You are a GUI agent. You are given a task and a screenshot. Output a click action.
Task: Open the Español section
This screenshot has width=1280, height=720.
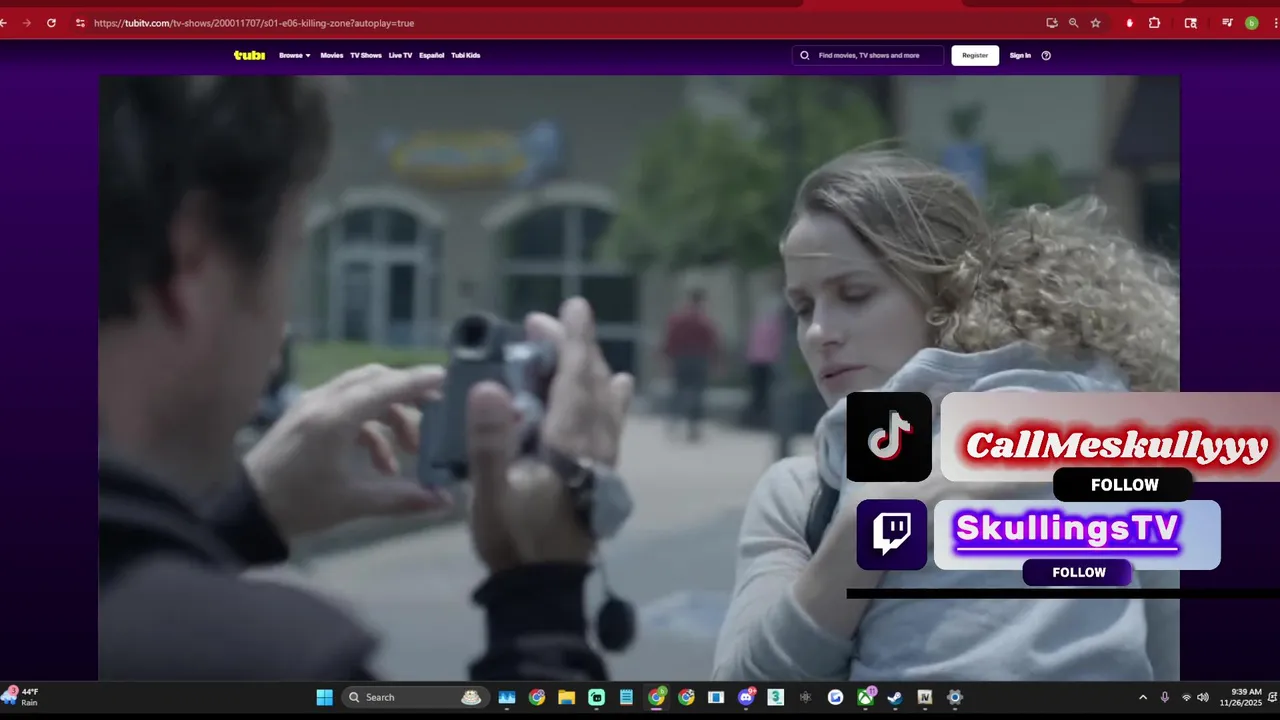point(432,55)
